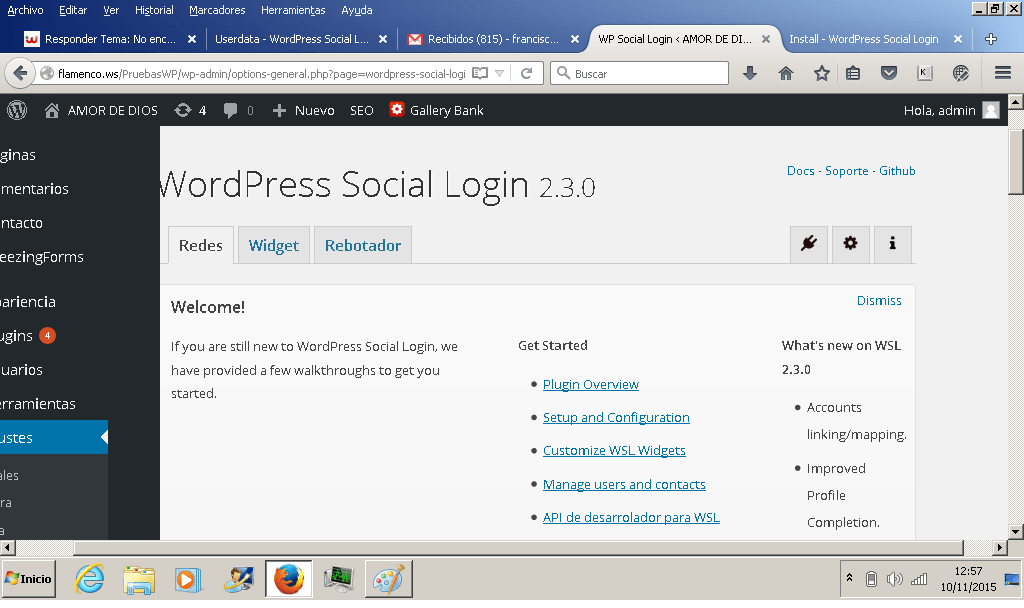This screenshot has width=1024, height=608.
Task: Click the volume speaker icon in the tray
Action: point(894,579)
